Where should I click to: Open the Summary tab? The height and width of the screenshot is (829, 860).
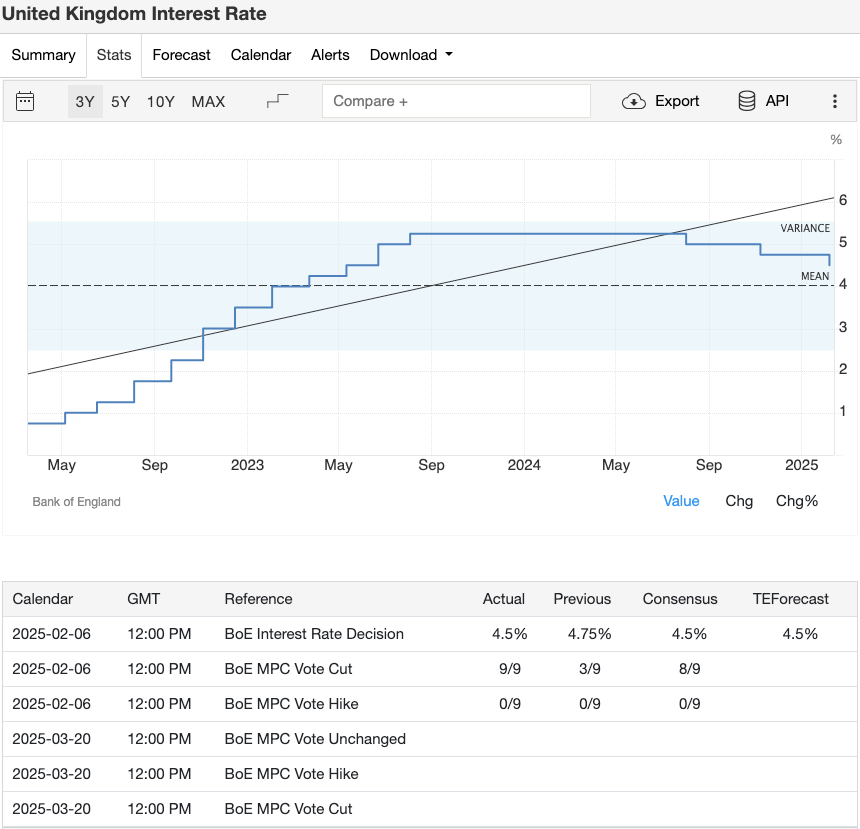point(43,55)
